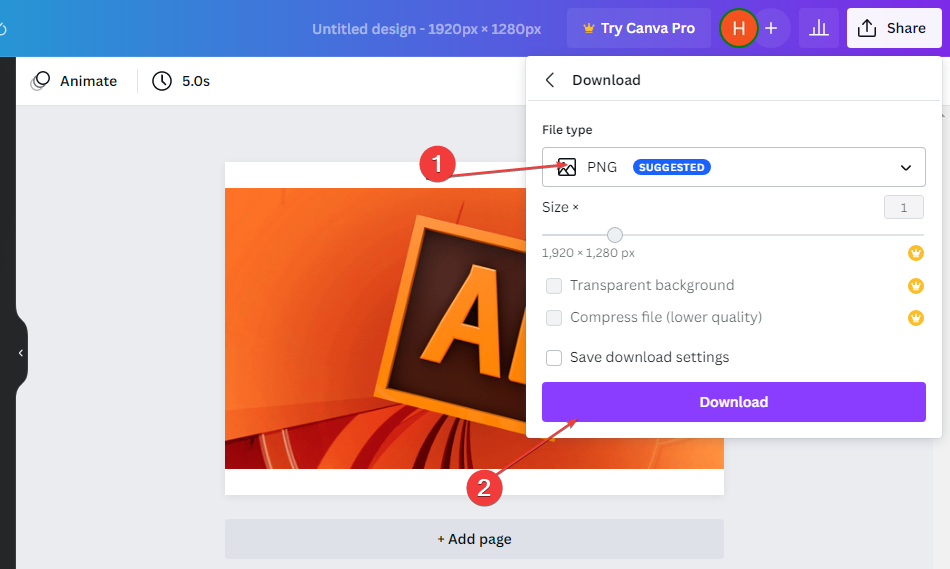Click the Size slider handle
This screenshot has width=950, height=569.
coord(615,235)
